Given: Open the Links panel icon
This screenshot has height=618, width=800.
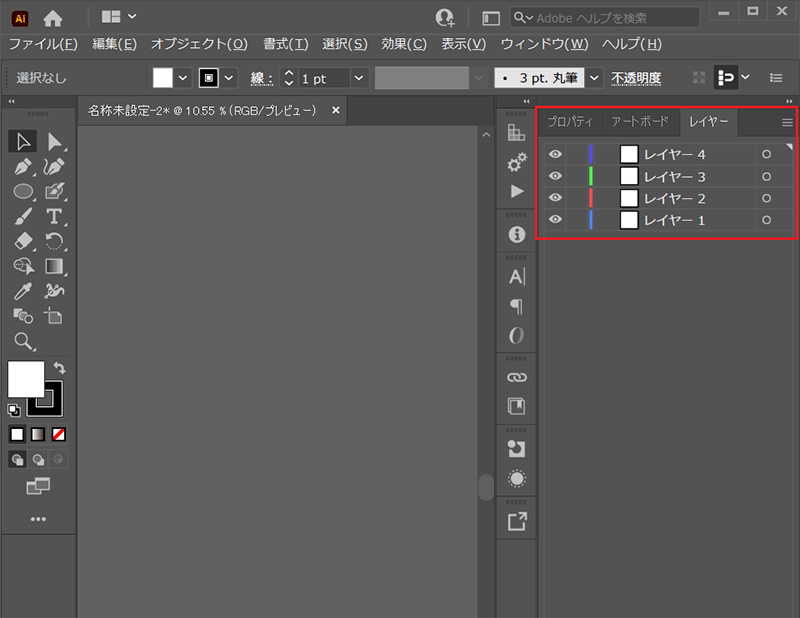Looking at the screenshot, I should [x=516, y=378].
